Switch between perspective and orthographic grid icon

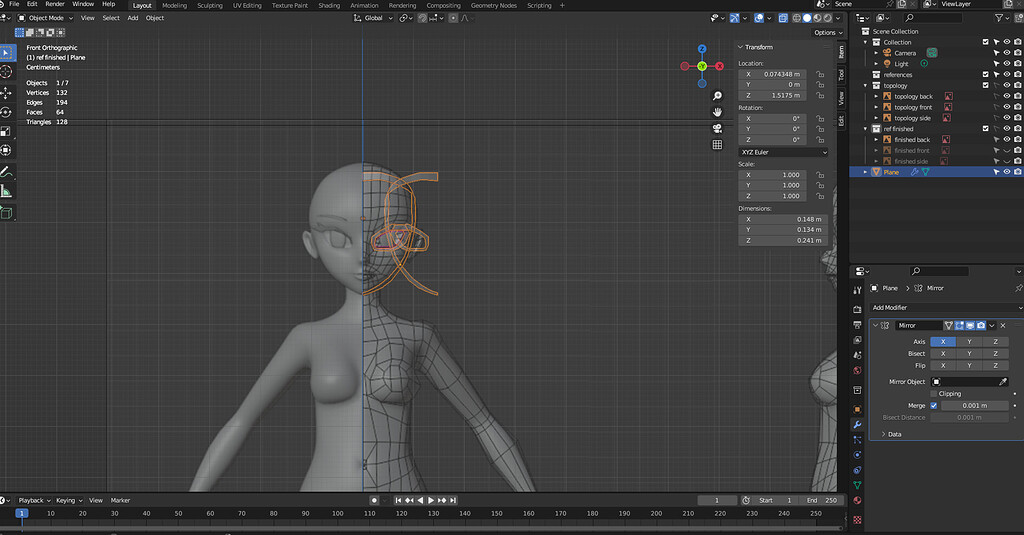[x=717, y=145]
